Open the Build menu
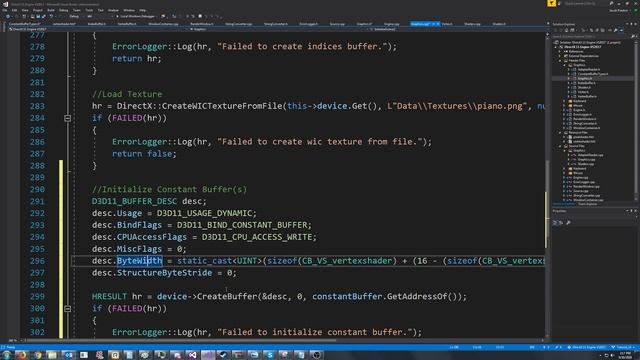640x360 pixels. (x=51, y=10)
